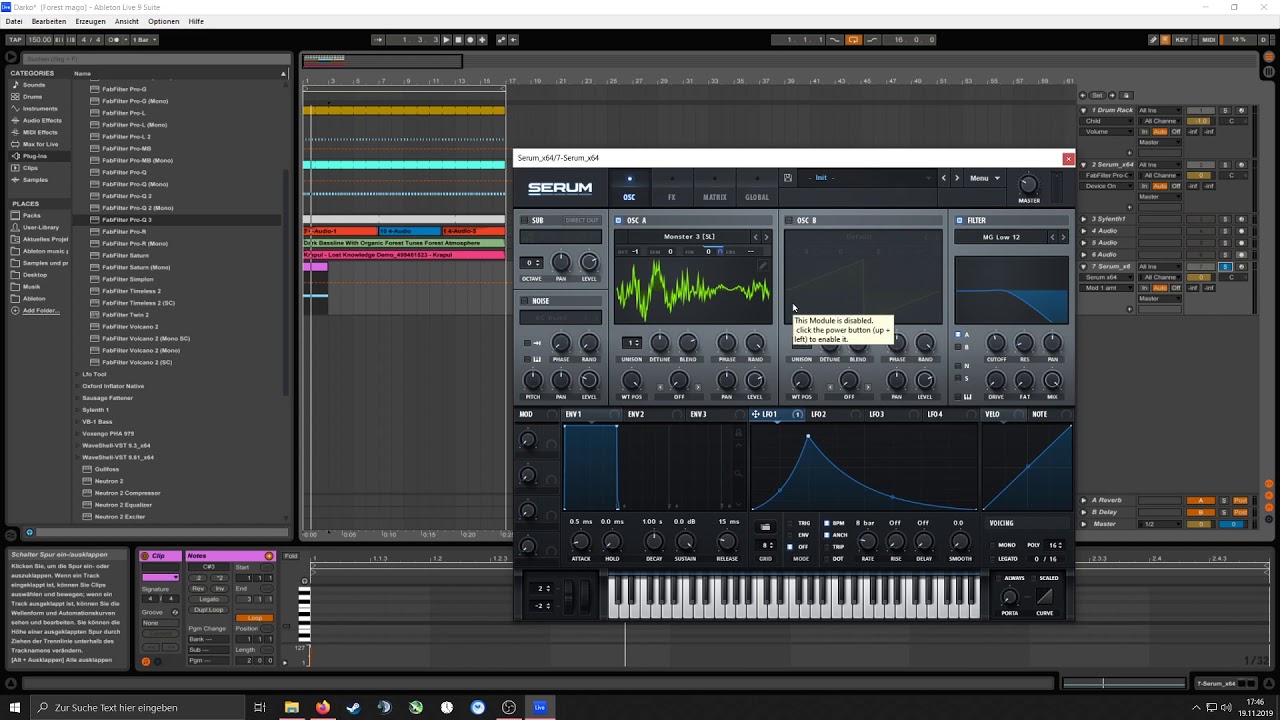Open Firefox from the taskbar

pos(322,708)
